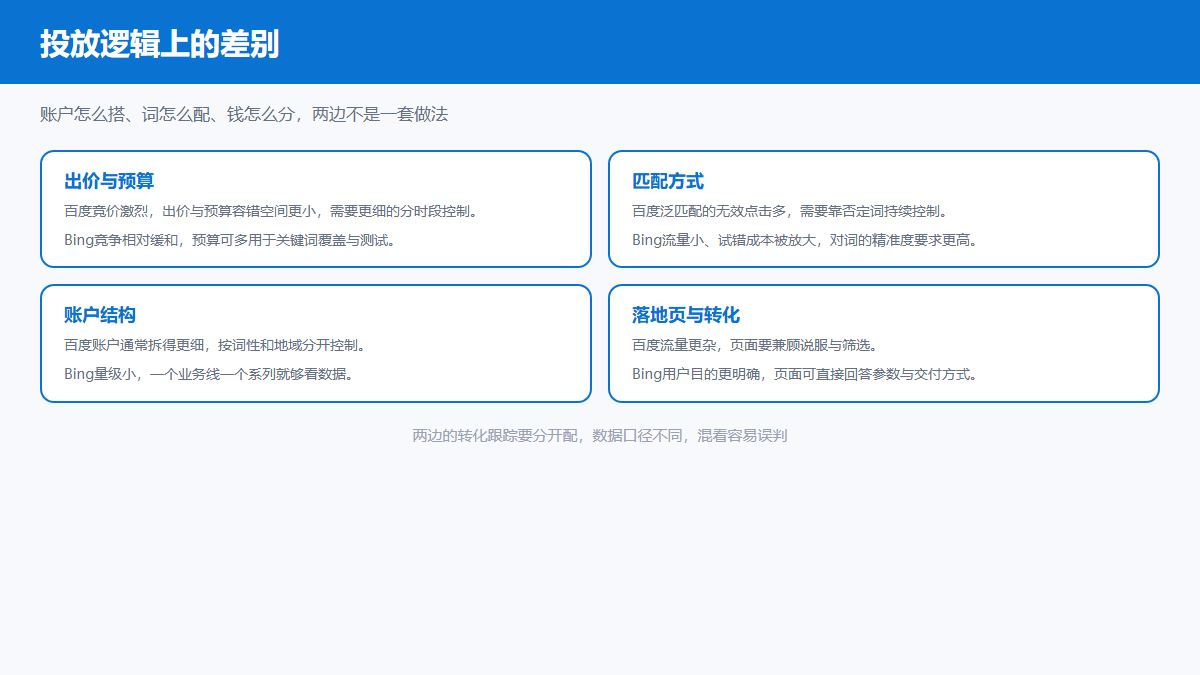Click the 落地页与转化 card heading
This screenshot has height=675, width=1200.
point(686,315)
